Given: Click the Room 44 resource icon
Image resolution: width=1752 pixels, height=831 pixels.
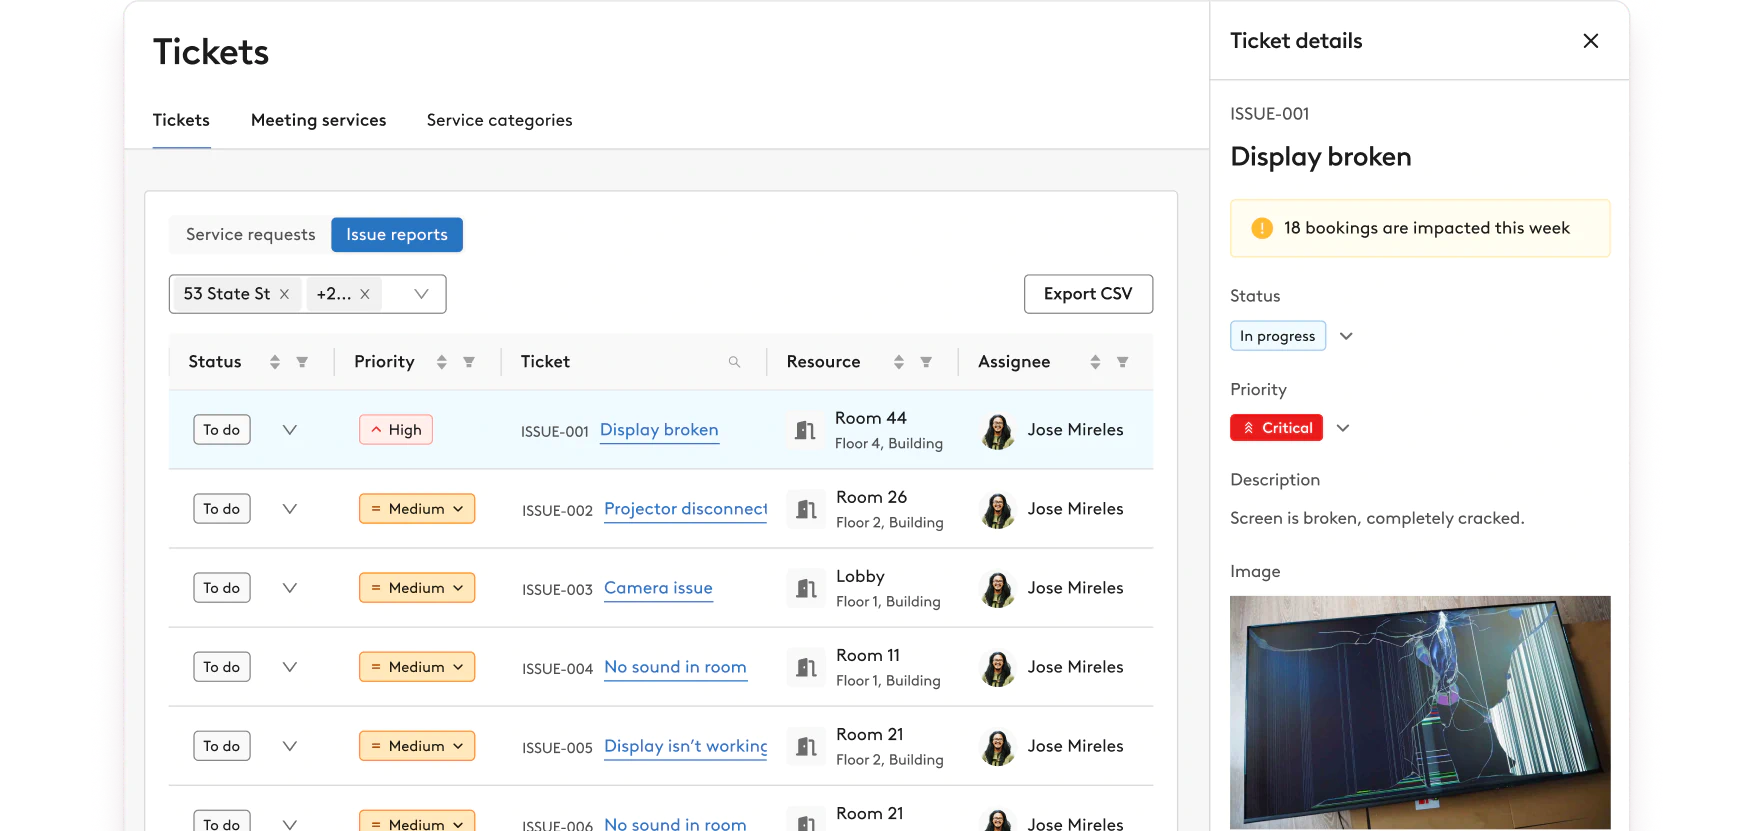Looking at the screenshot, I should pyautogui.click(x=805, y=430).
